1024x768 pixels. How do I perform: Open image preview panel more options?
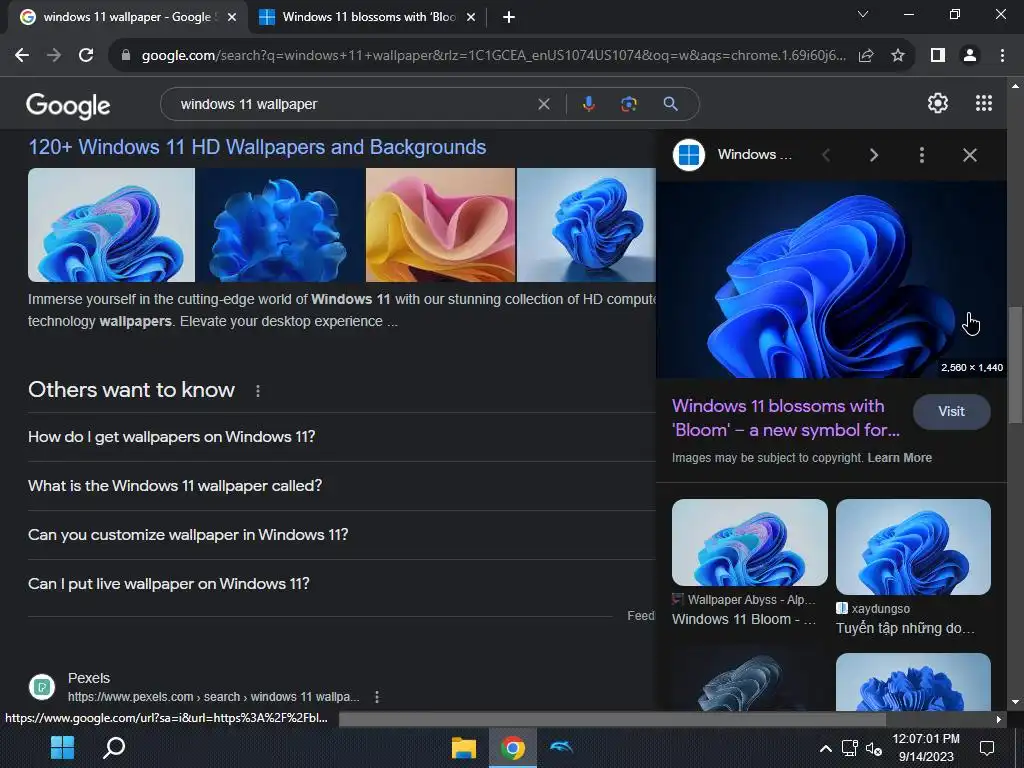921,155
